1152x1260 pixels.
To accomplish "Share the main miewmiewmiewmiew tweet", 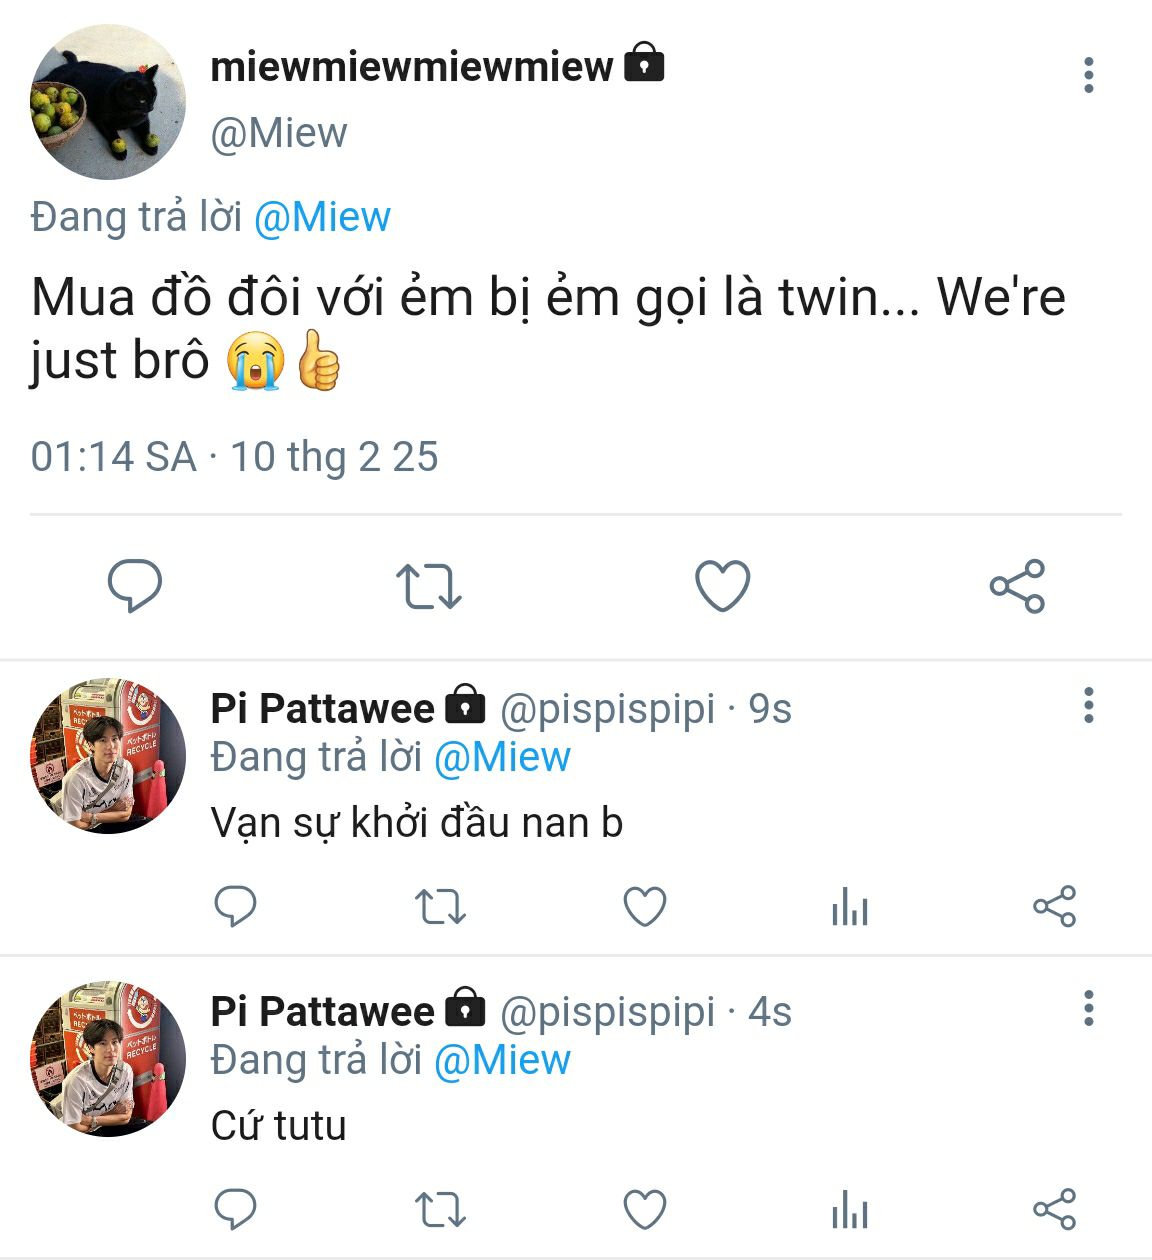I will [1017, 586].
